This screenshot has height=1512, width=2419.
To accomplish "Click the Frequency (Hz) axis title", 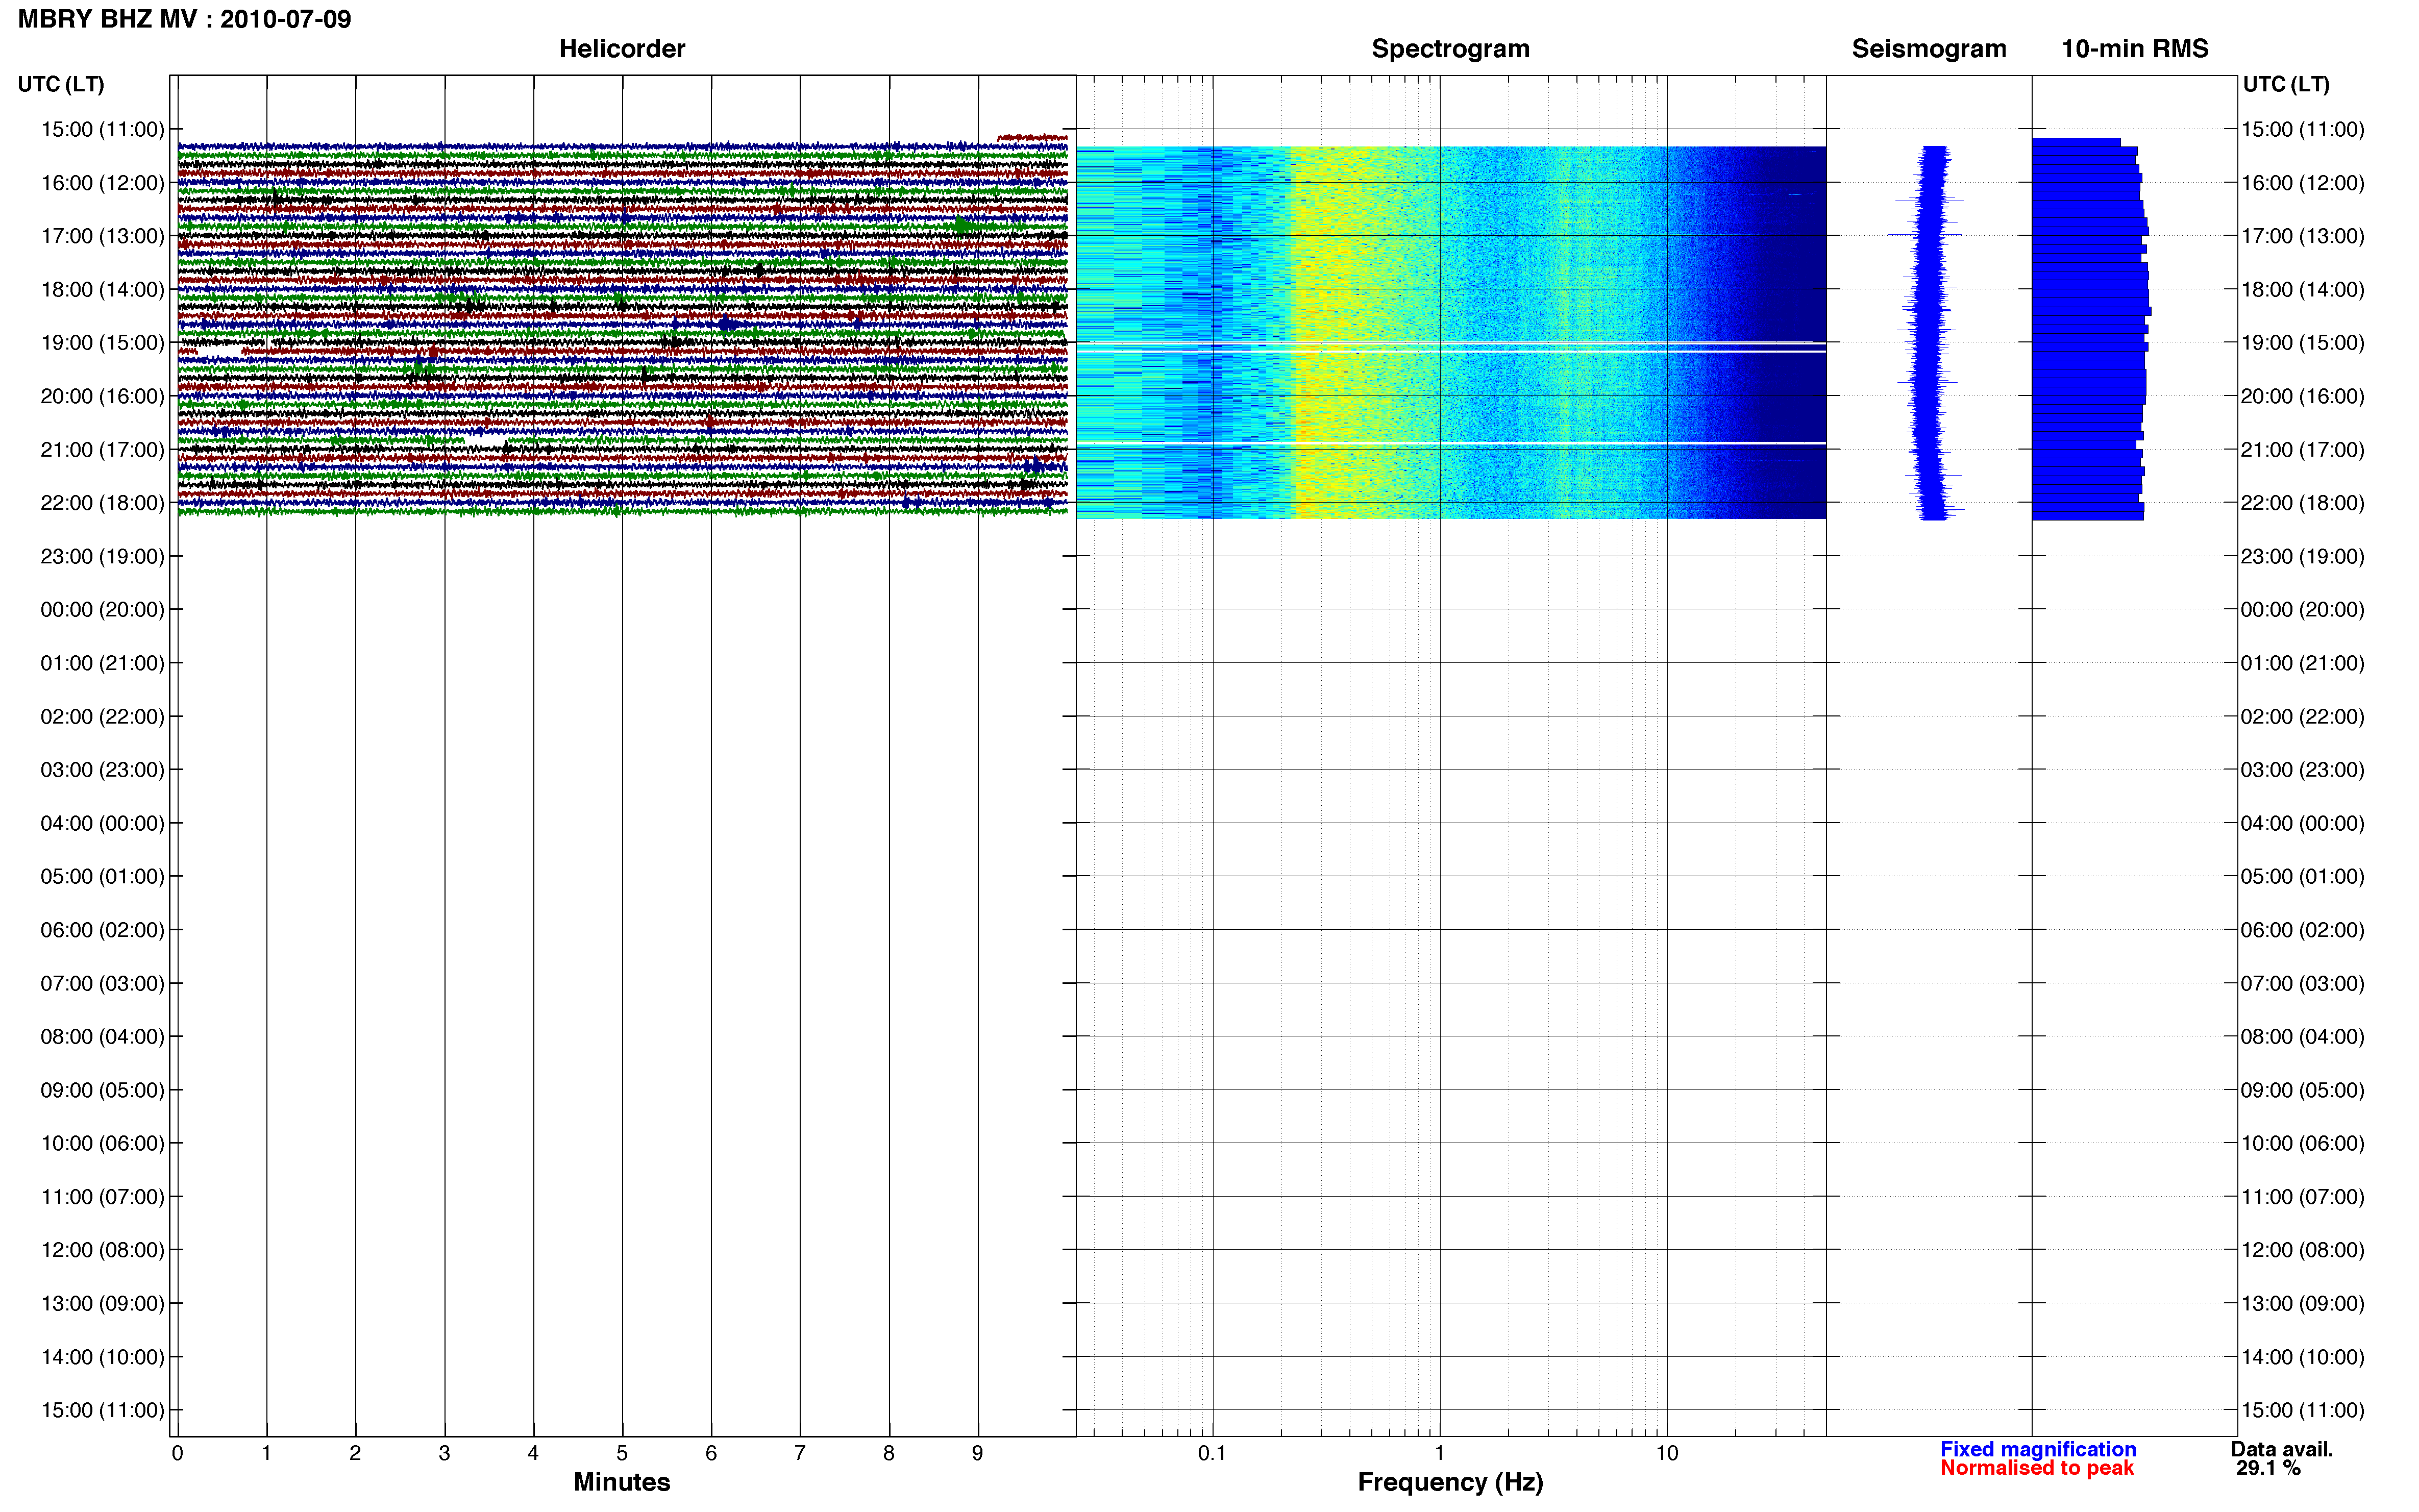I will pyautogui.click(x=1450, y=1482).
